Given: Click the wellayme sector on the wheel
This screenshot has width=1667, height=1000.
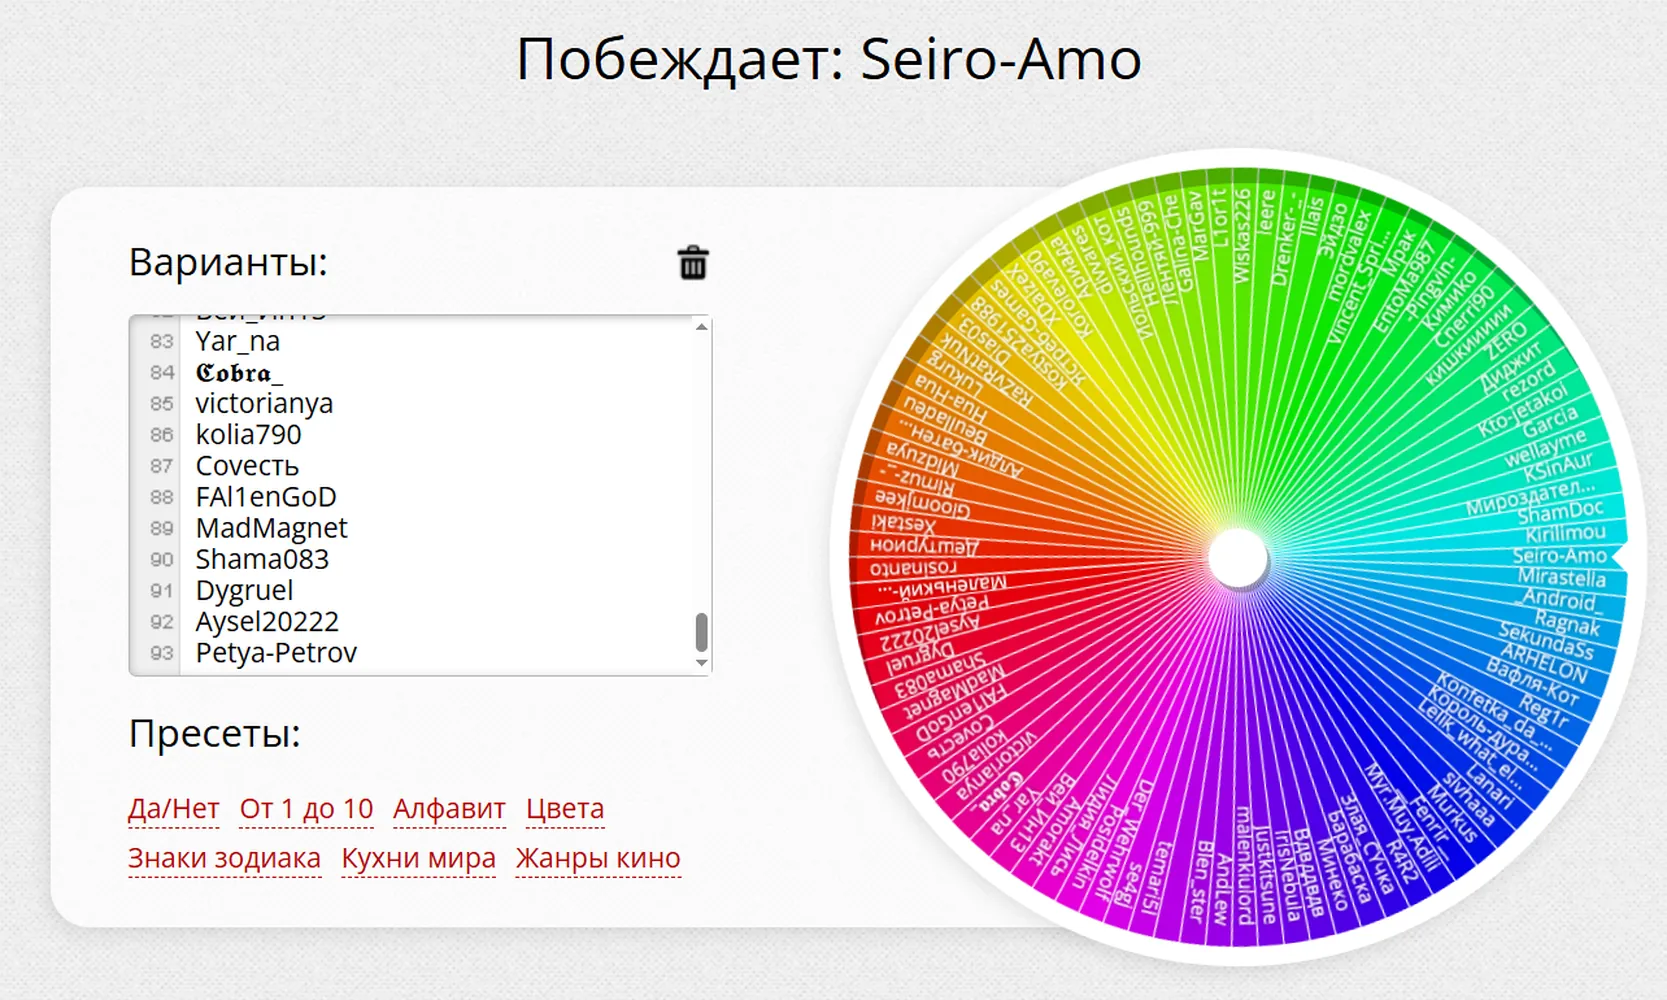Looking at the screenshot, I should point(1545,449).
